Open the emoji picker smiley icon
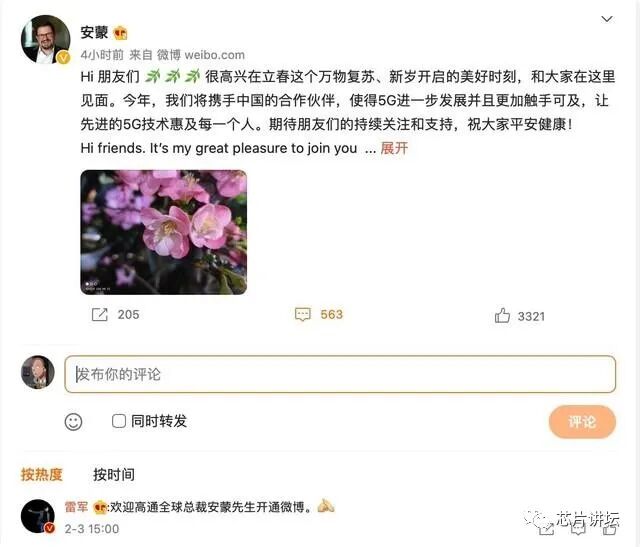The width and height of the screenshot is (640, 547). pos(73,422)
